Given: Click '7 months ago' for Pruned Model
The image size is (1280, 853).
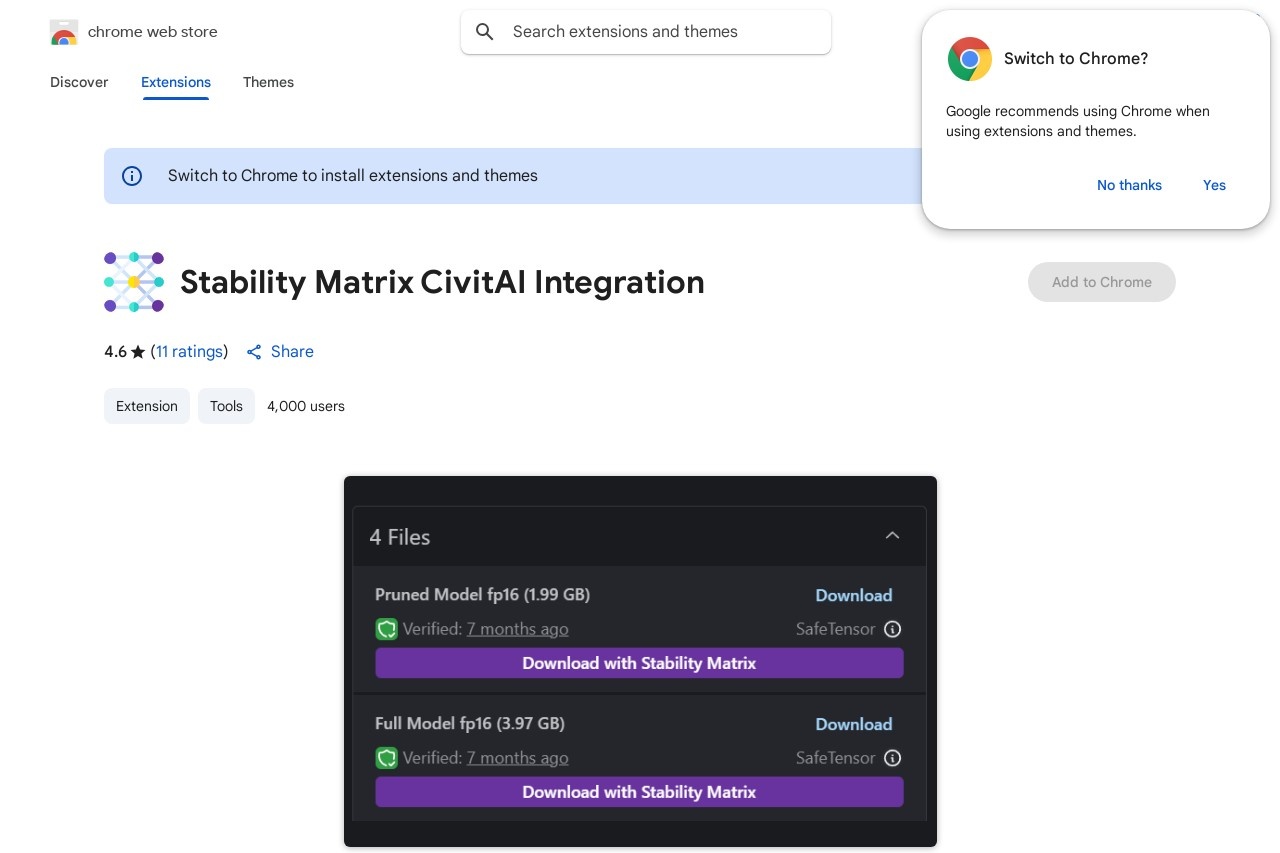Looking at the screenshot, I should [517, 629].
